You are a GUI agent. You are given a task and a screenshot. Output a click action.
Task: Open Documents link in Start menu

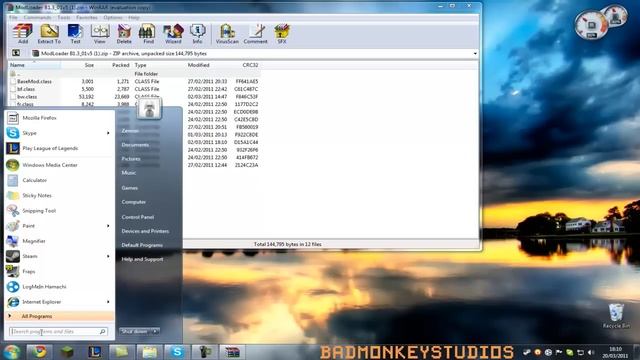coord(135,145)
